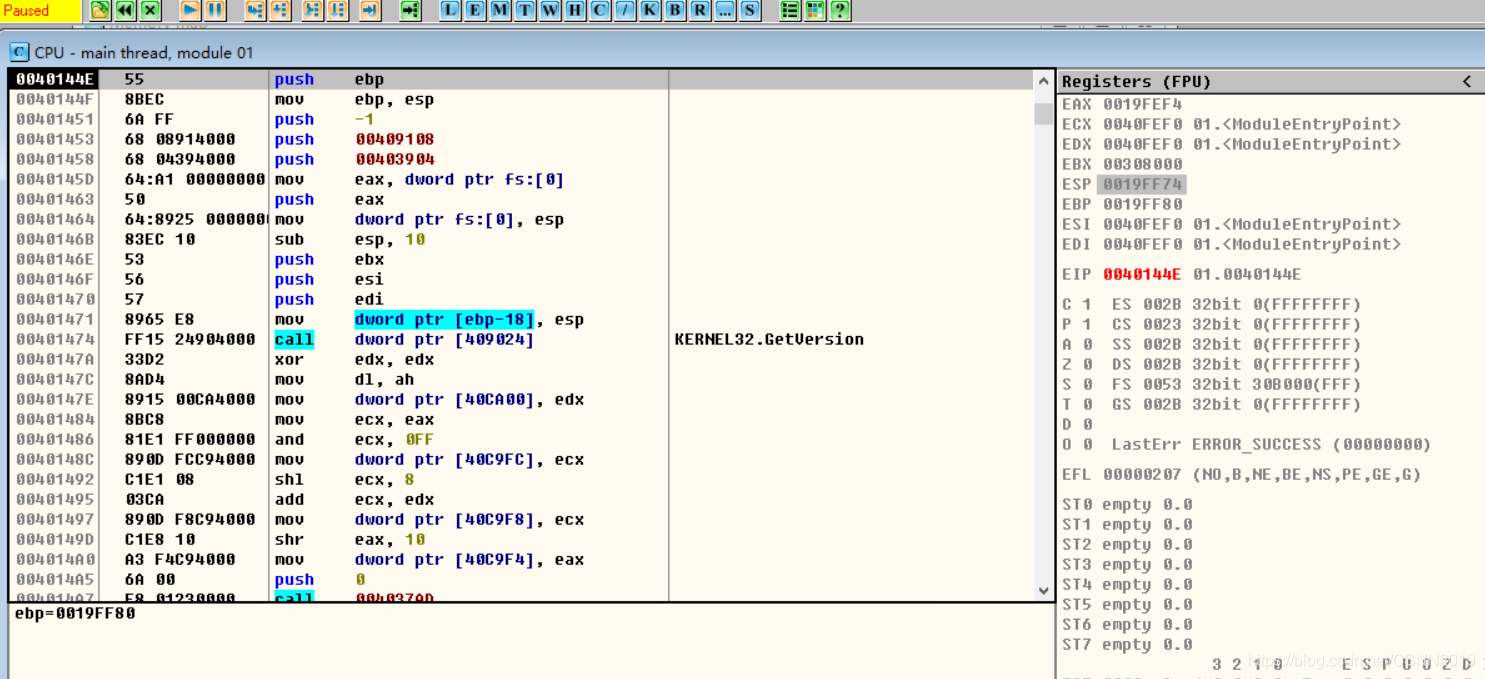Viewport: 1485px width, 679px height.
Task: Show Windows list with W button
Action: (x=550, y=10)
